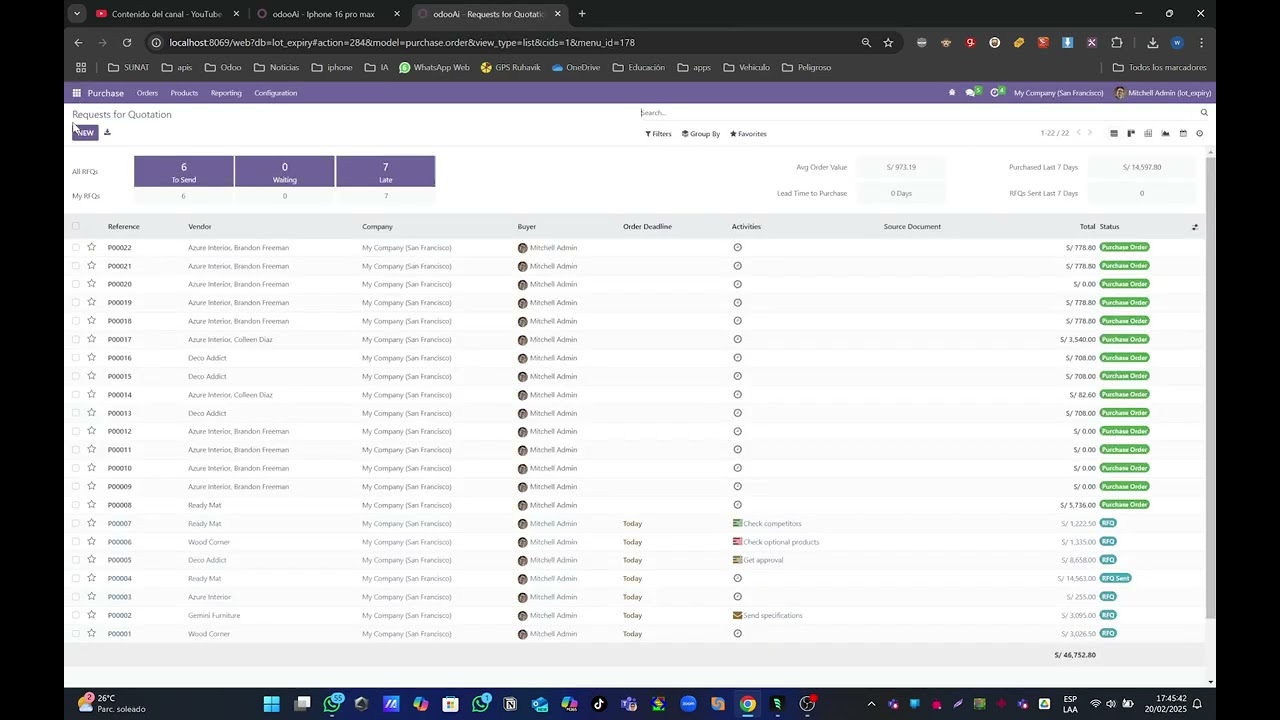Switch to graph view
Viewport: 1280px width, 720px height.
click(1165, 133)
